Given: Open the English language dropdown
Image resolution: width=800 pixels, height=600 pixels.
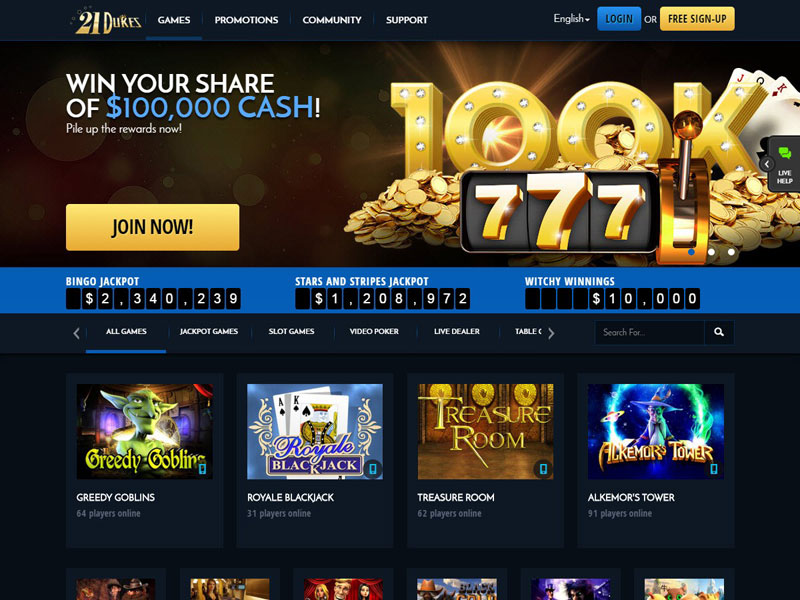Looking at the screenshot, I should tap(571, 19).
